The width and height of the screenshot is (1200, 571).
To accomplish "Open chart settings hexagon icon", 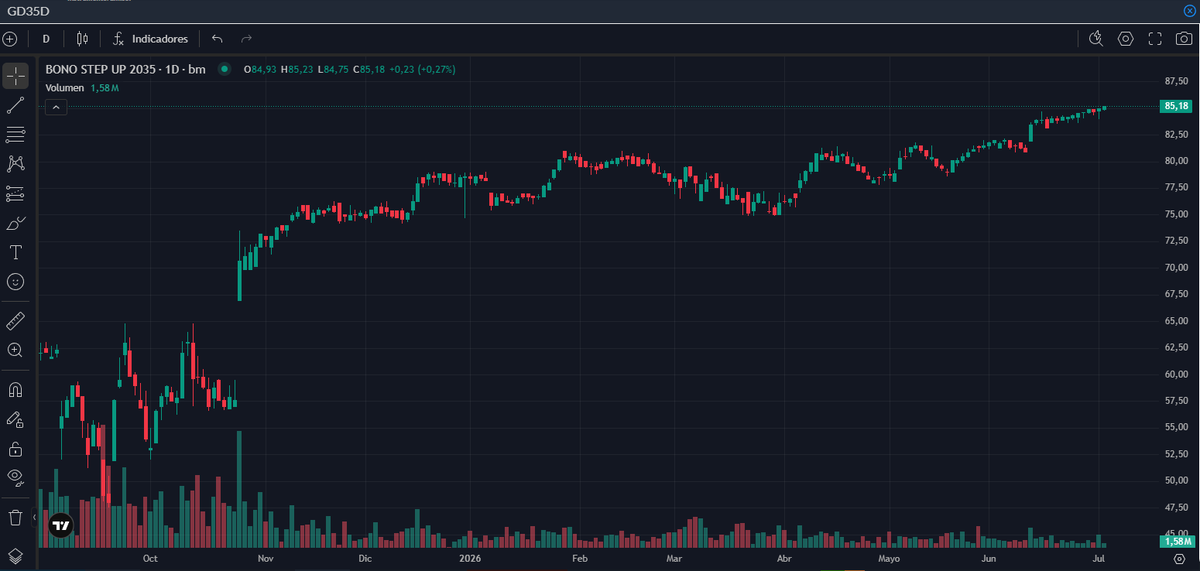I will pyautogui.click(x=1125, y=39).
